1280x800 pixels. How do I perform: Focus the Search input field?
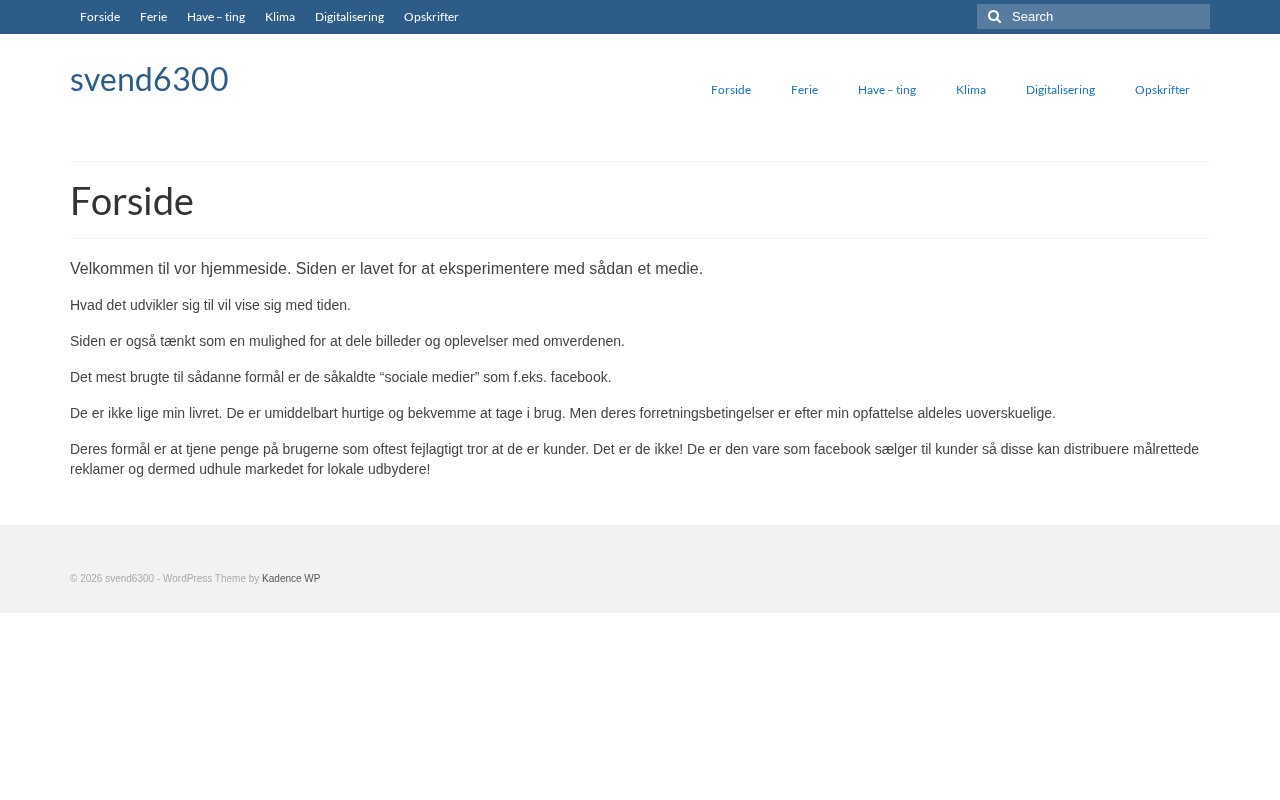[1105, 17]
